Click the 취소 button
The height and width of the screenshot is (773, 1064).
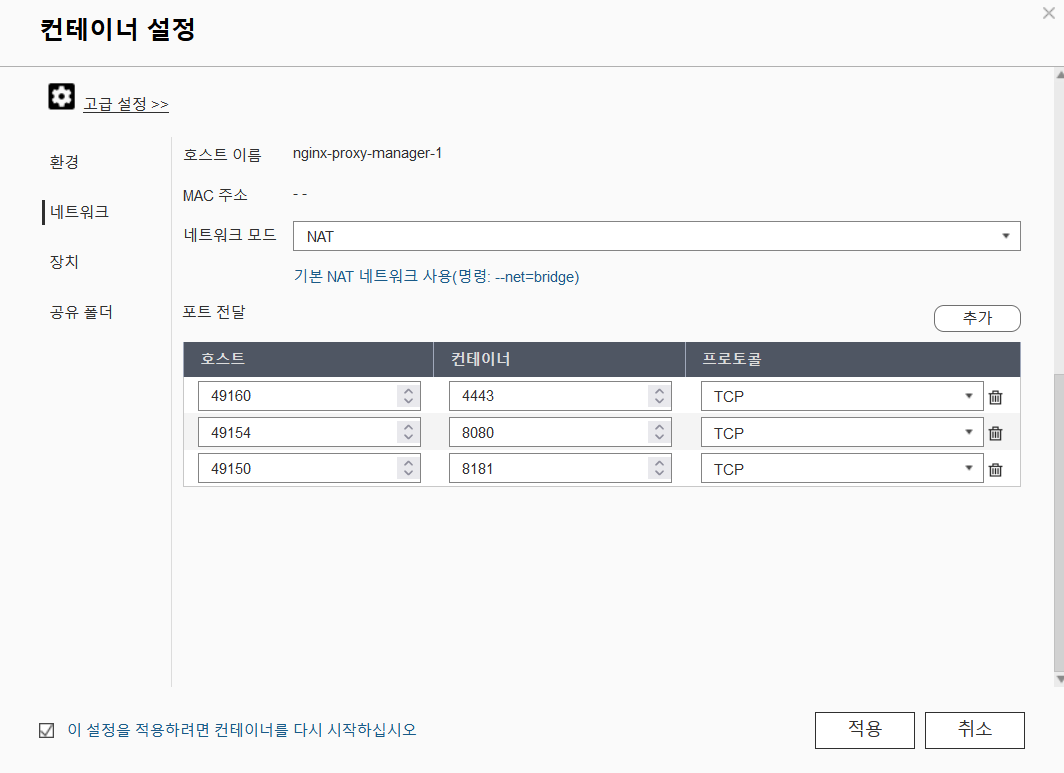coord(974,730)
